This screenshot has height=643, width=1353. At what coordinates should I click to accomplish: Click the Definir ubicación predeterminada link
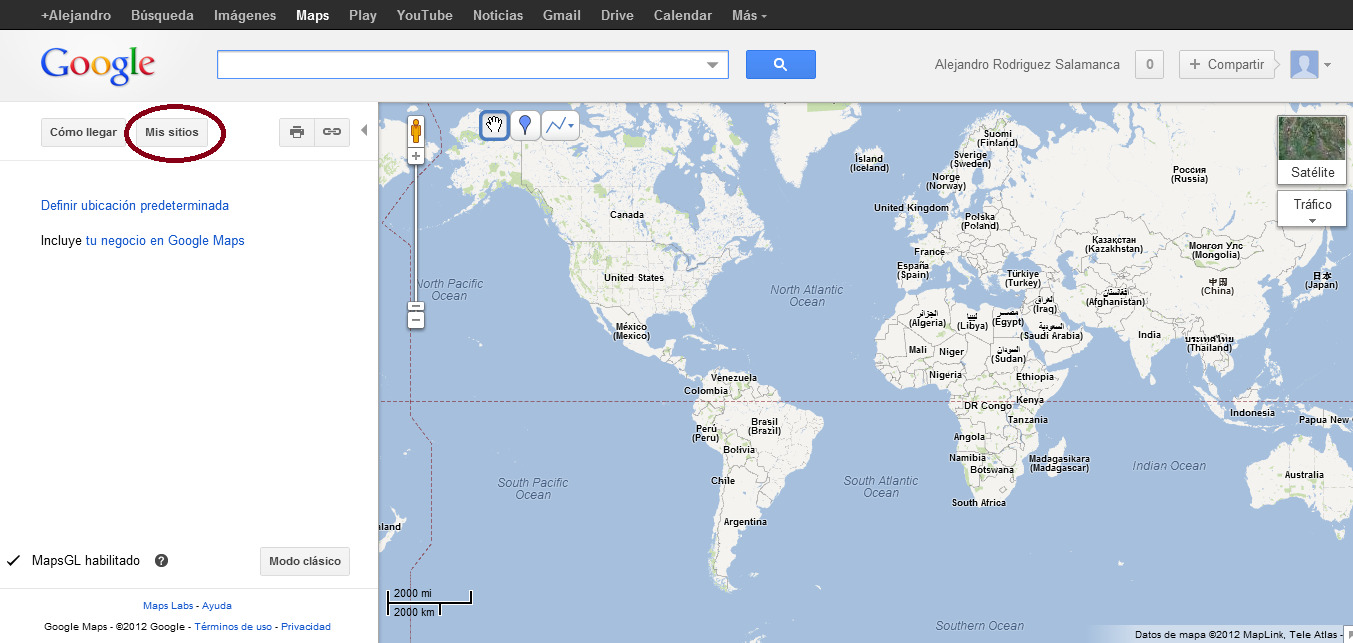point(134,205)
